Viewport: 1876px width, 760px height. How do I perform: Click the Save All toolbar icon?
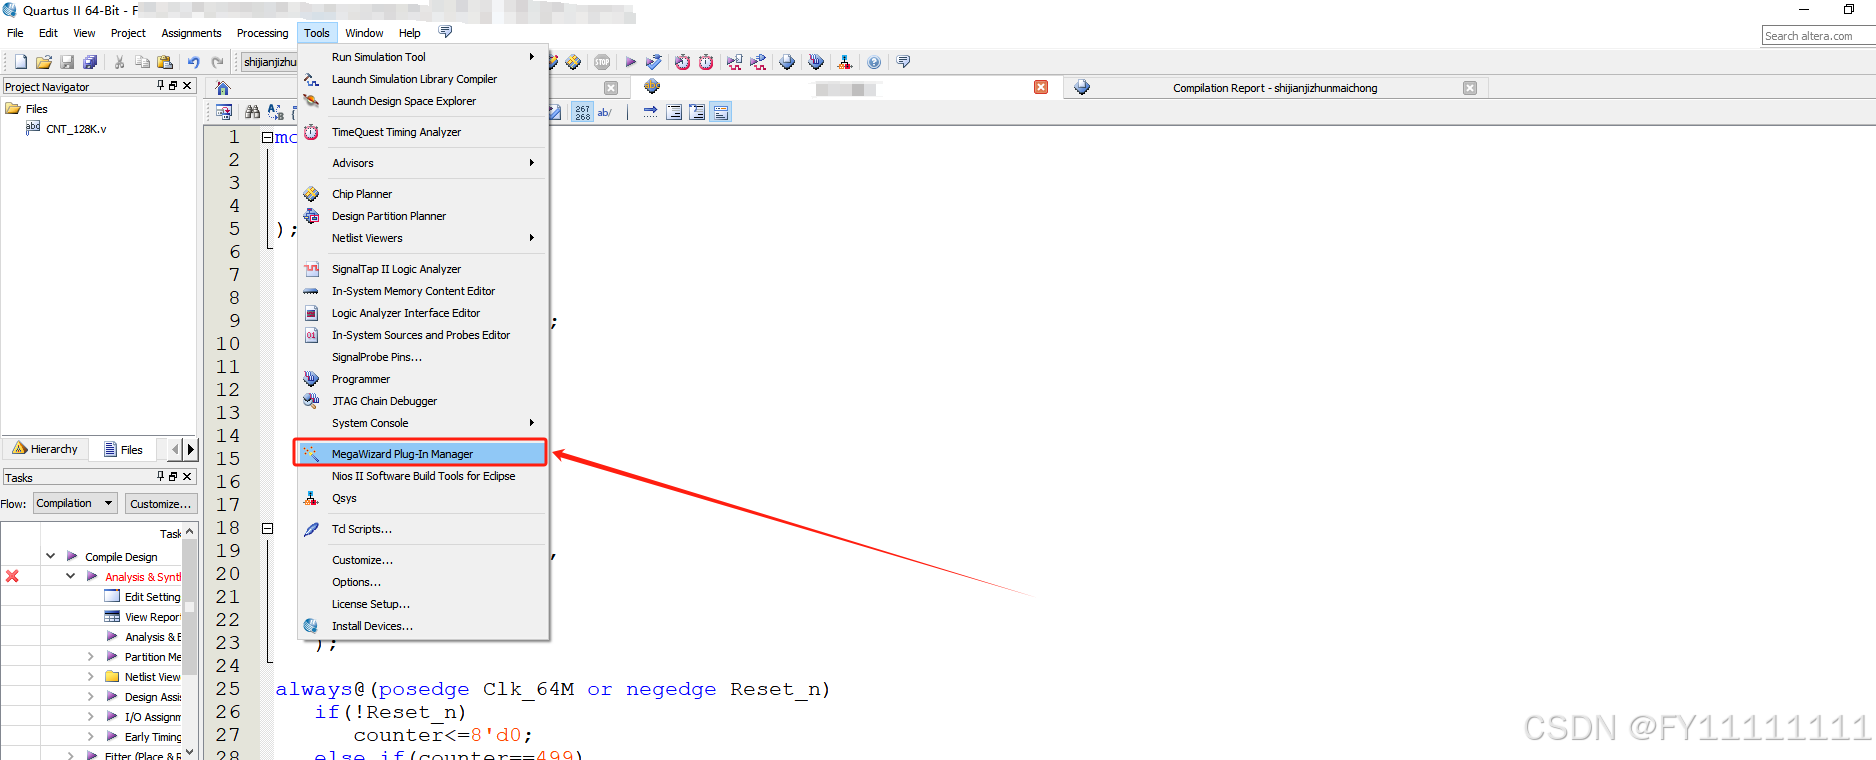[90, 62]
